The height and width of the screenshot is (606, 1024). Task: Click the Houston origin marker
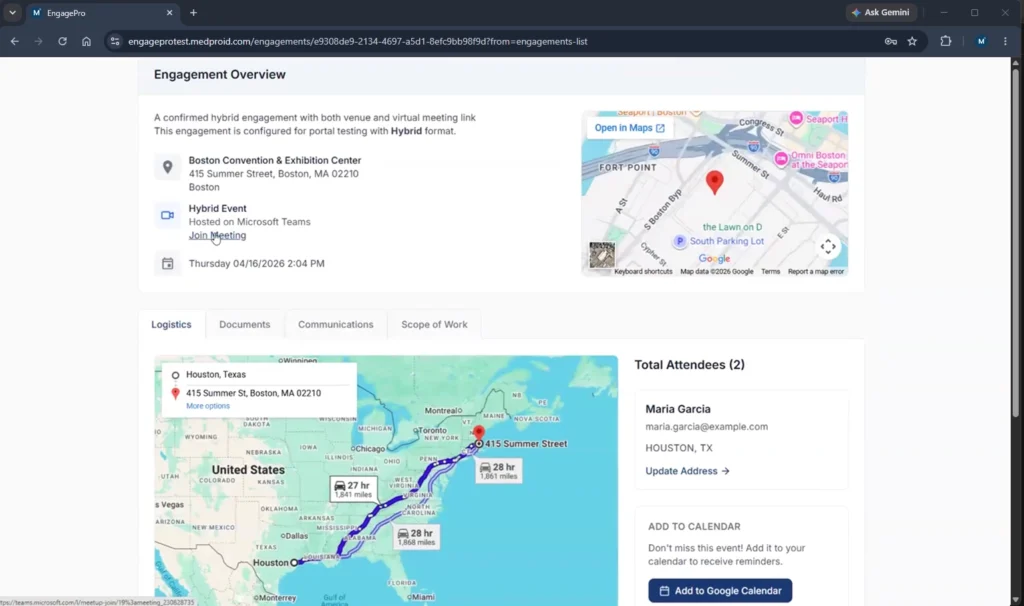[295, 562]
